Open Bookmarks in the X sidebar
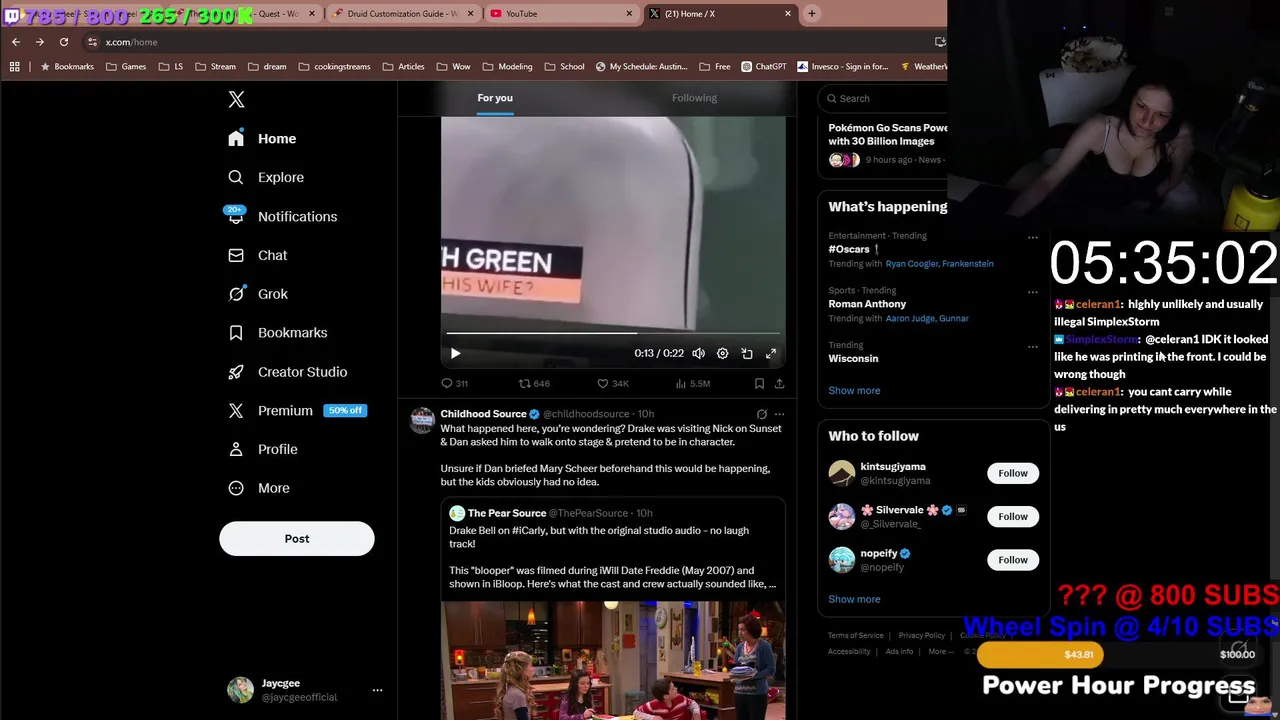This screenshot has width=1280, height=720. (x=277, y=333)
